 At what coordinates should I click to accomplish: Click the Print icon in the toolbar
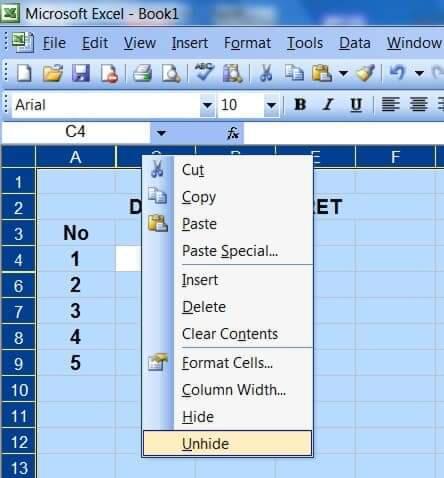[x=142, y=73]
